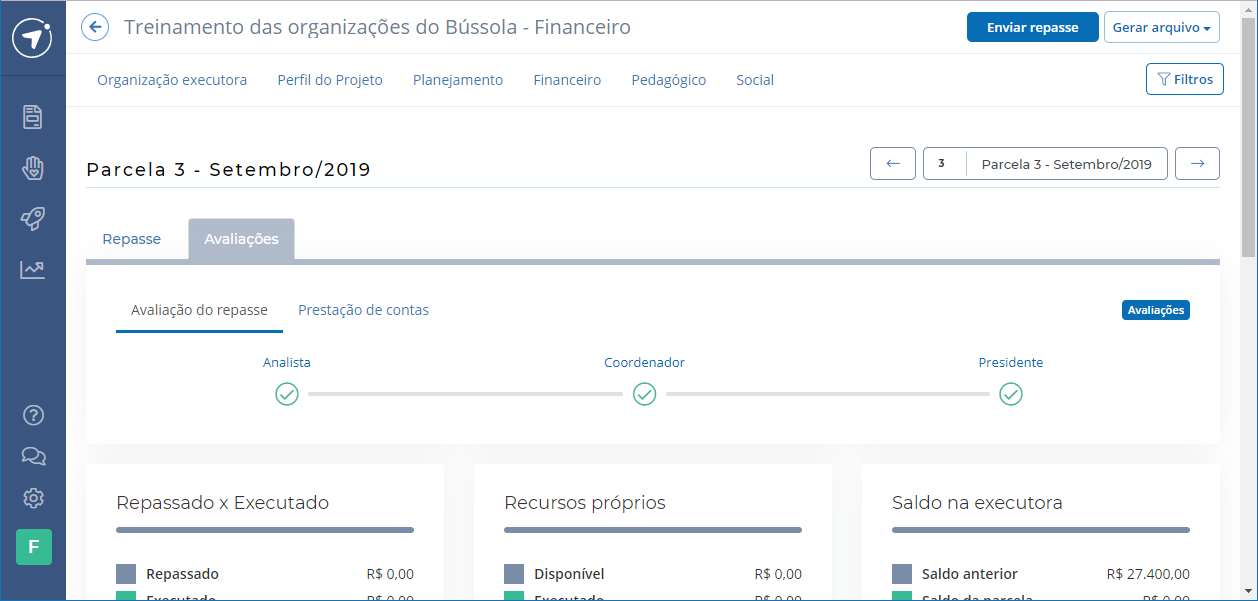Select the Avaliação do repasse subtab
Image resolution: width=1258 pixels, height=601 pixels.
point(199,310)
